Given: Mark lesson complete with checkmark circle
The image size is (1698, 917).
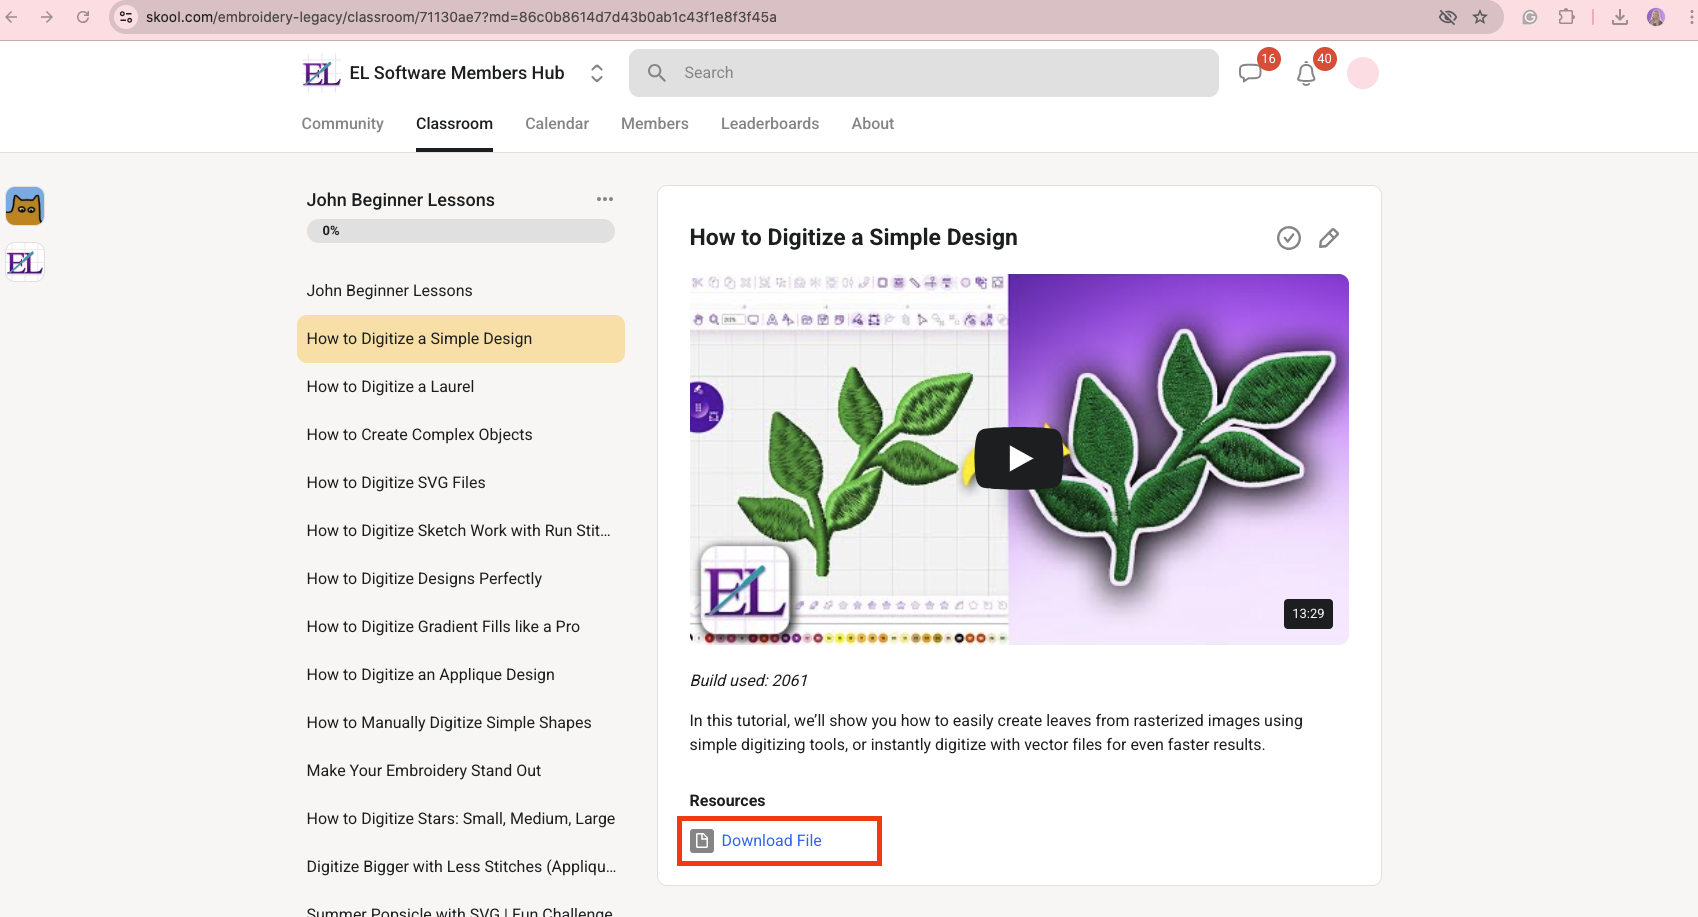Looking at the screenshot, I should click(1289, 238).
